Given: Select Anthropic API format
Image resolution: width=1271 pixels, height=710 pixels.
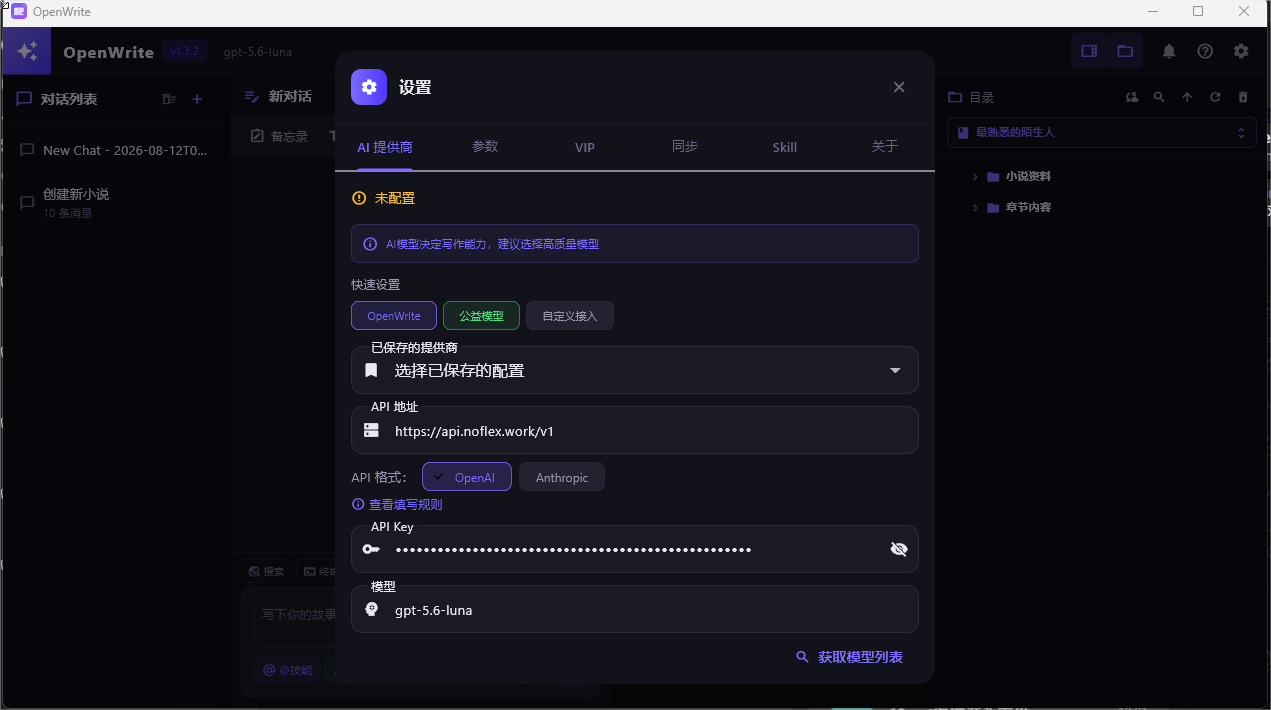Looking at the screenshot, I should point(562,477).
